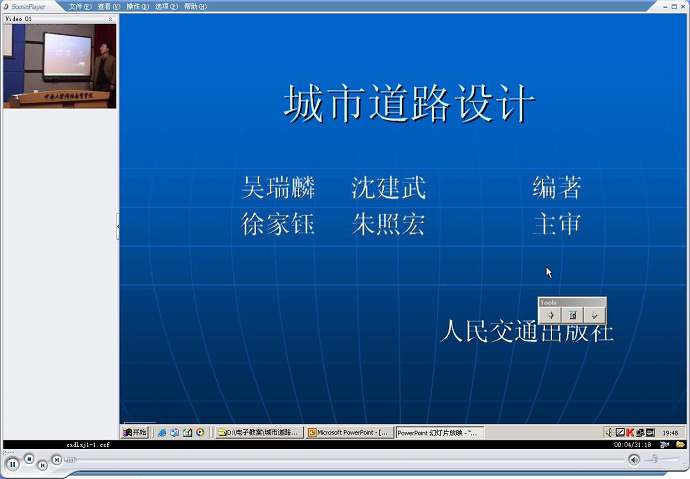This screenshot has width=690, height=479.
Task: Click the 主审 label on slide
Action: [557, 224]
